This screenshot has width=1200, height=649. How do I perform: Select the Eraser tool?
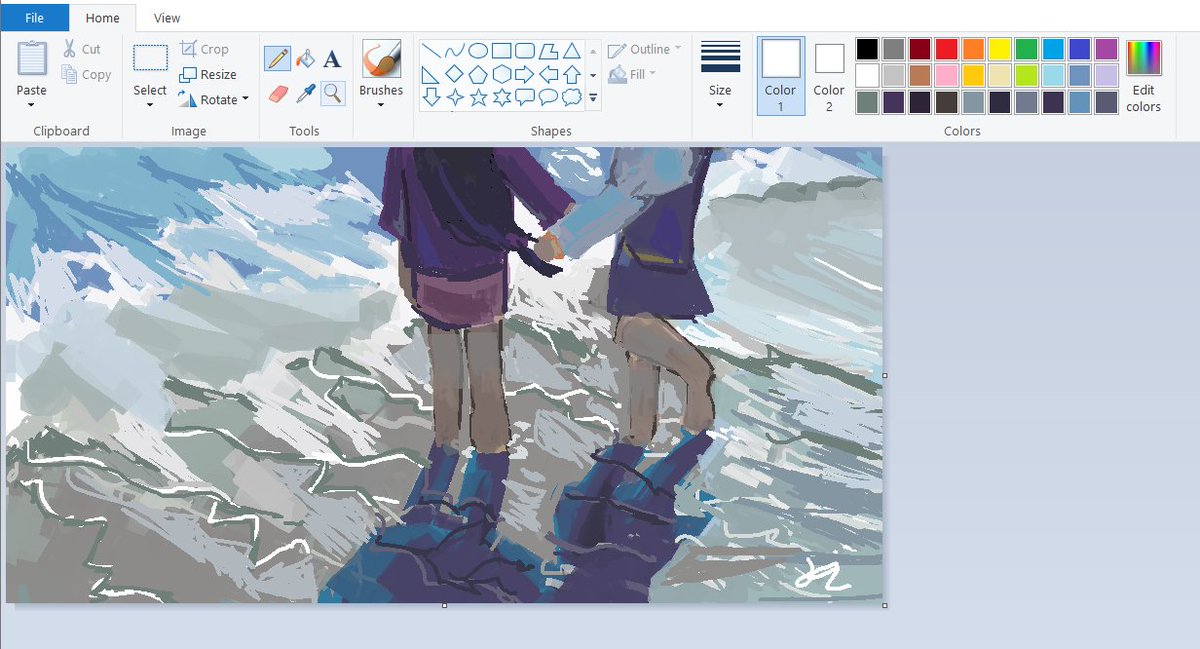pos(278,94)
